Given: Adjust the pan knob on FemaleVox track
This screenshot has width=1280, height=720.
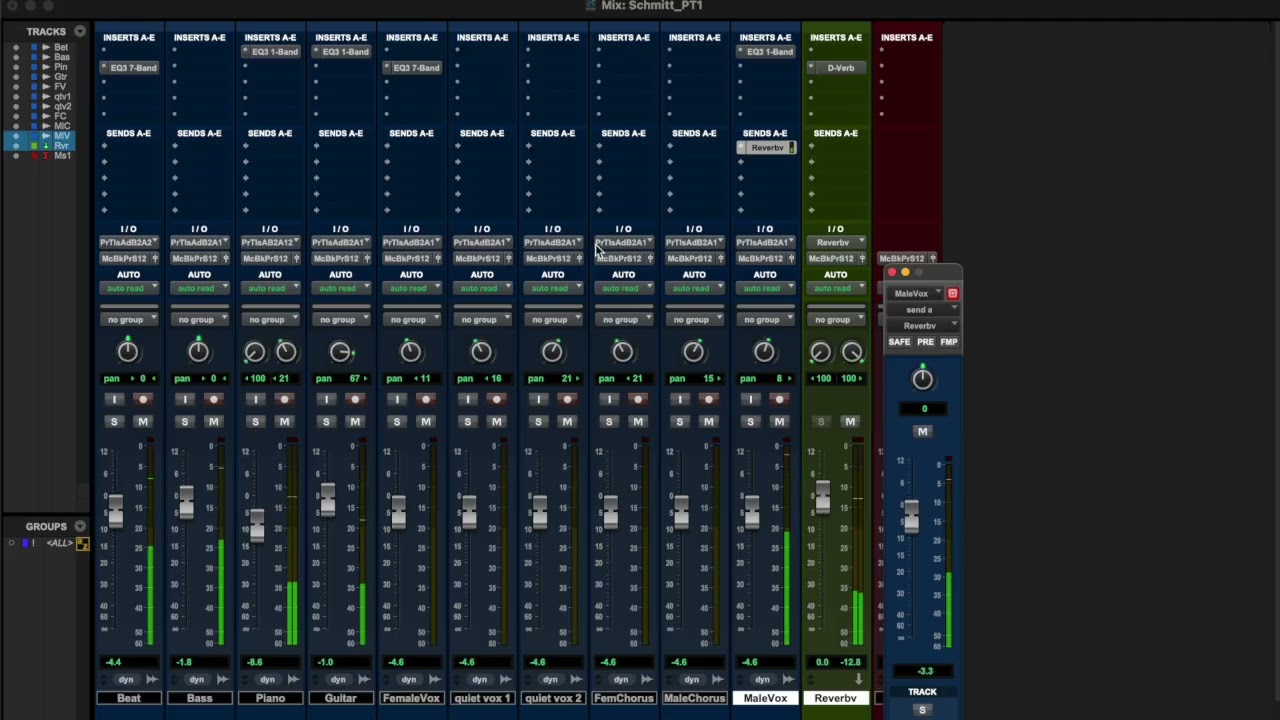Looking at the screenshot, I should [x=411, y=351].
